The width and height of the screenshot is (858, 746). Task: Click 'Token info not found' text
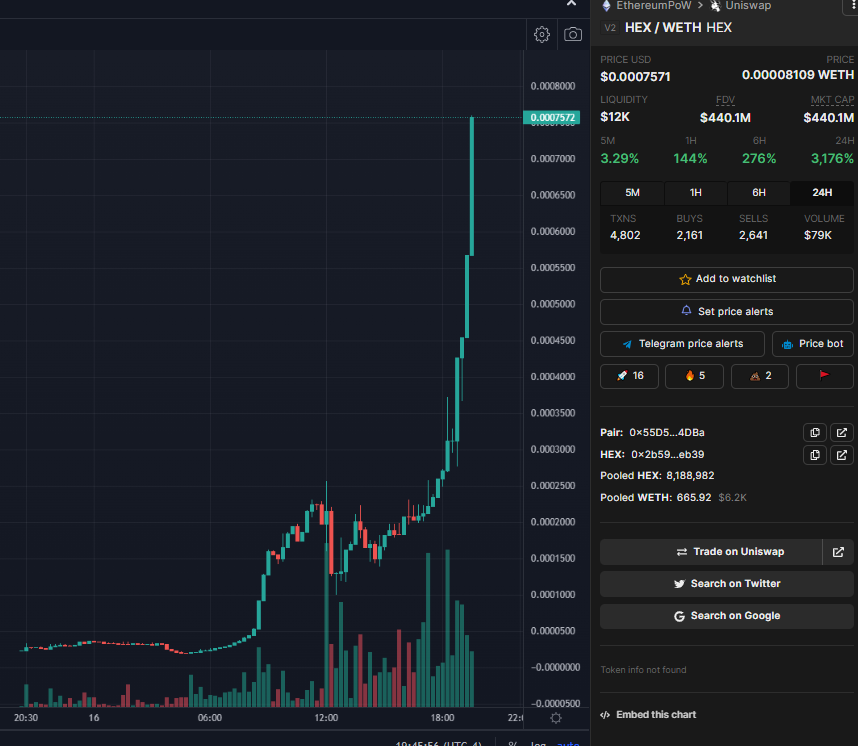click(x=643, y=670)
